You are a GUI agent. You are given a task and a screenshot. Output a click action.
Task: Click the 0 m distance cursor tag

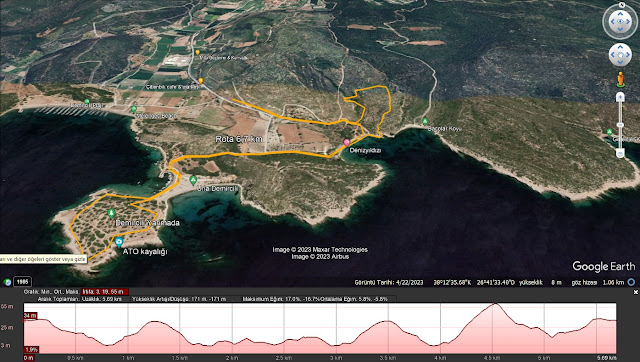pyautogui.click(x=29, y=358)
